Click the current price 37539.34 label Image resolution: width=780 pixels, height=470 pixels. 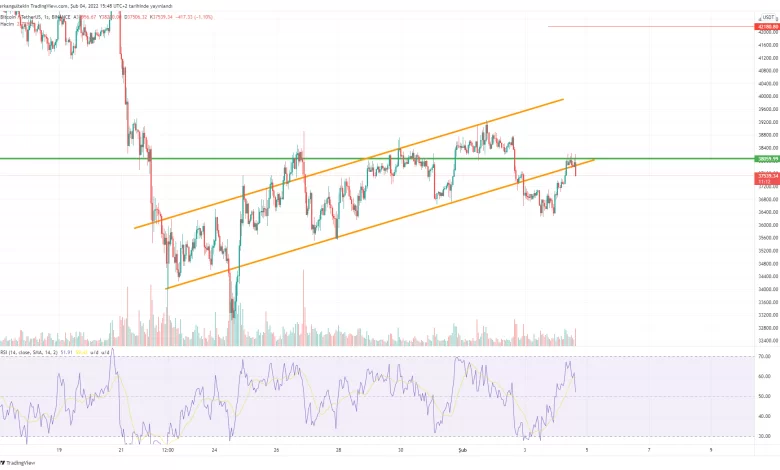767,176
